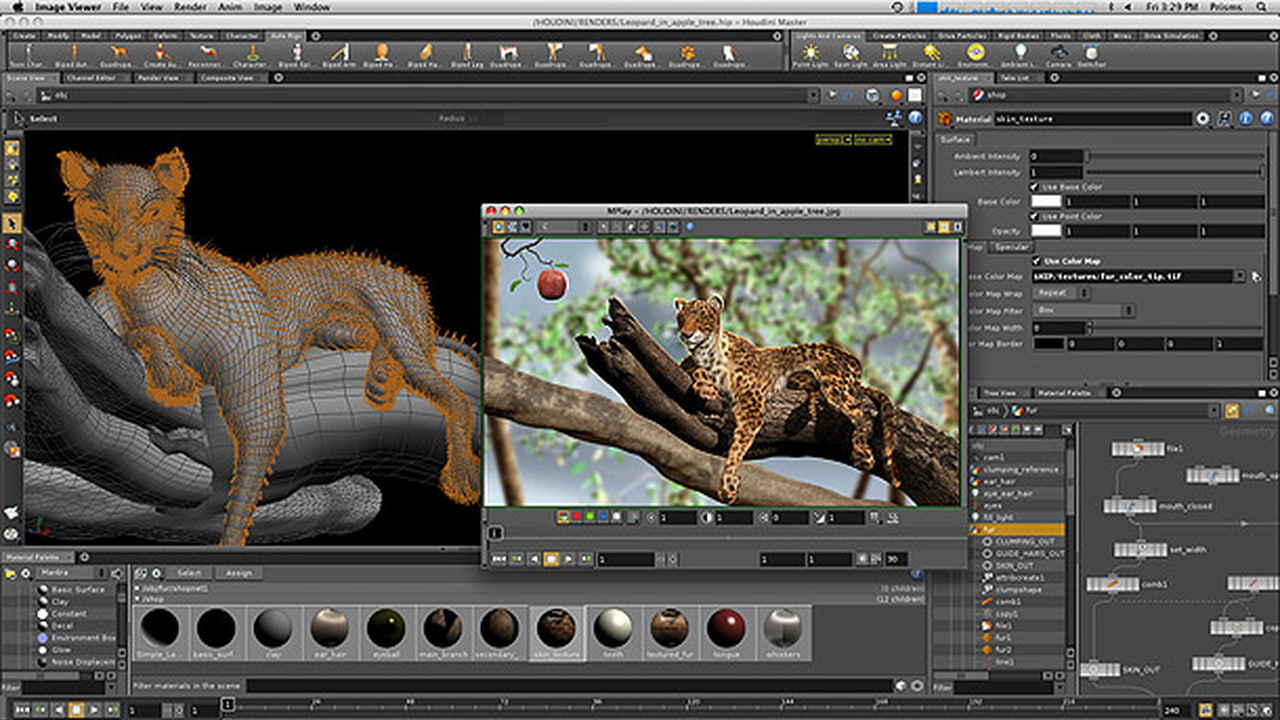This screenshot has height=720, width=1280.
Task: Uncheck Use Base Color checkbox
Action: click(1035, 186)
